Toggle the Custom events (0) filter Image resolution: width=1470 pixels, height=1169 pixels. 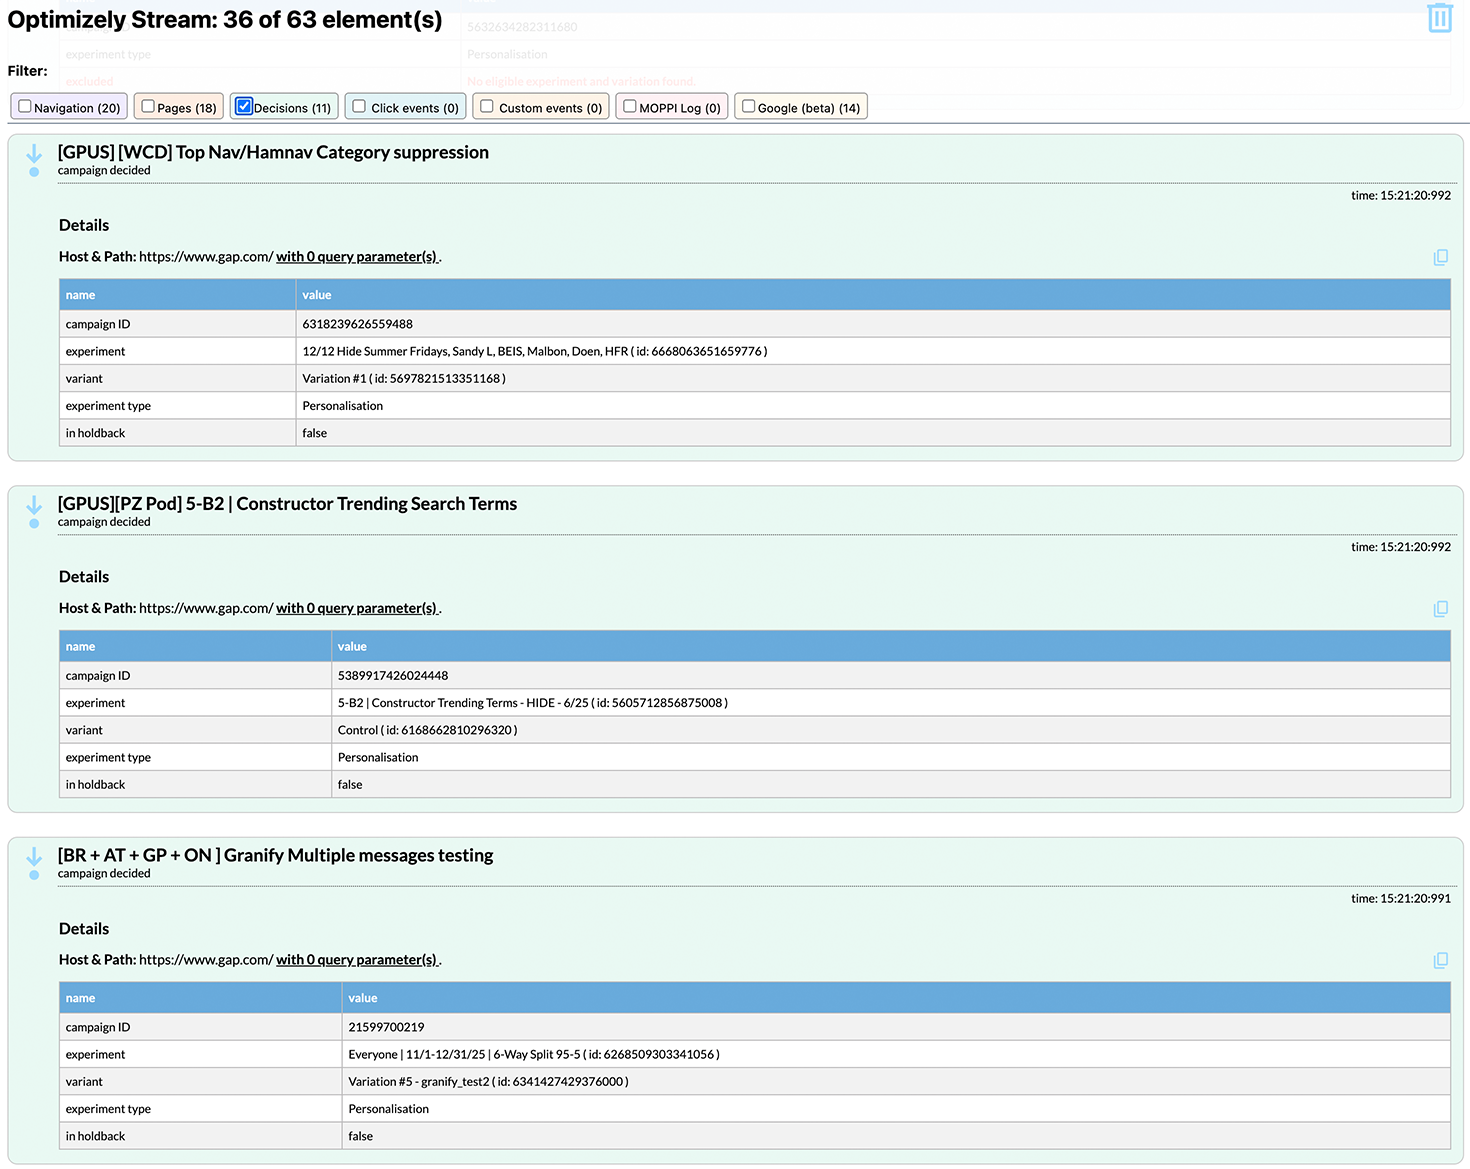click(x=487, y=106)
